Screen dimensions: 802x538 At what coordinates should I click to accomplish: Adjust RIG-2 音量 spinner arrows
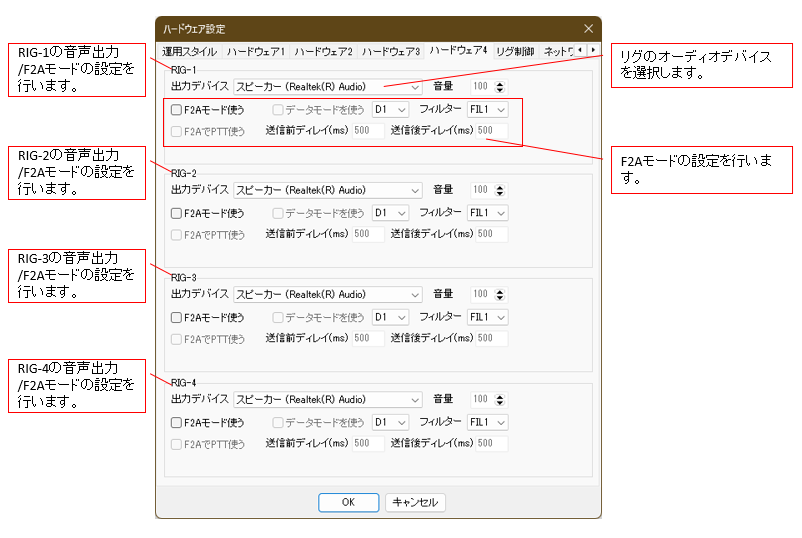click(x=500, y=190)
